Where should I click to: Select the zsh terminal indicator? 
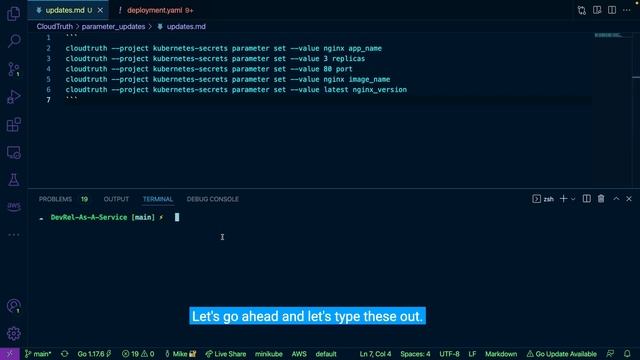point(543,199)
